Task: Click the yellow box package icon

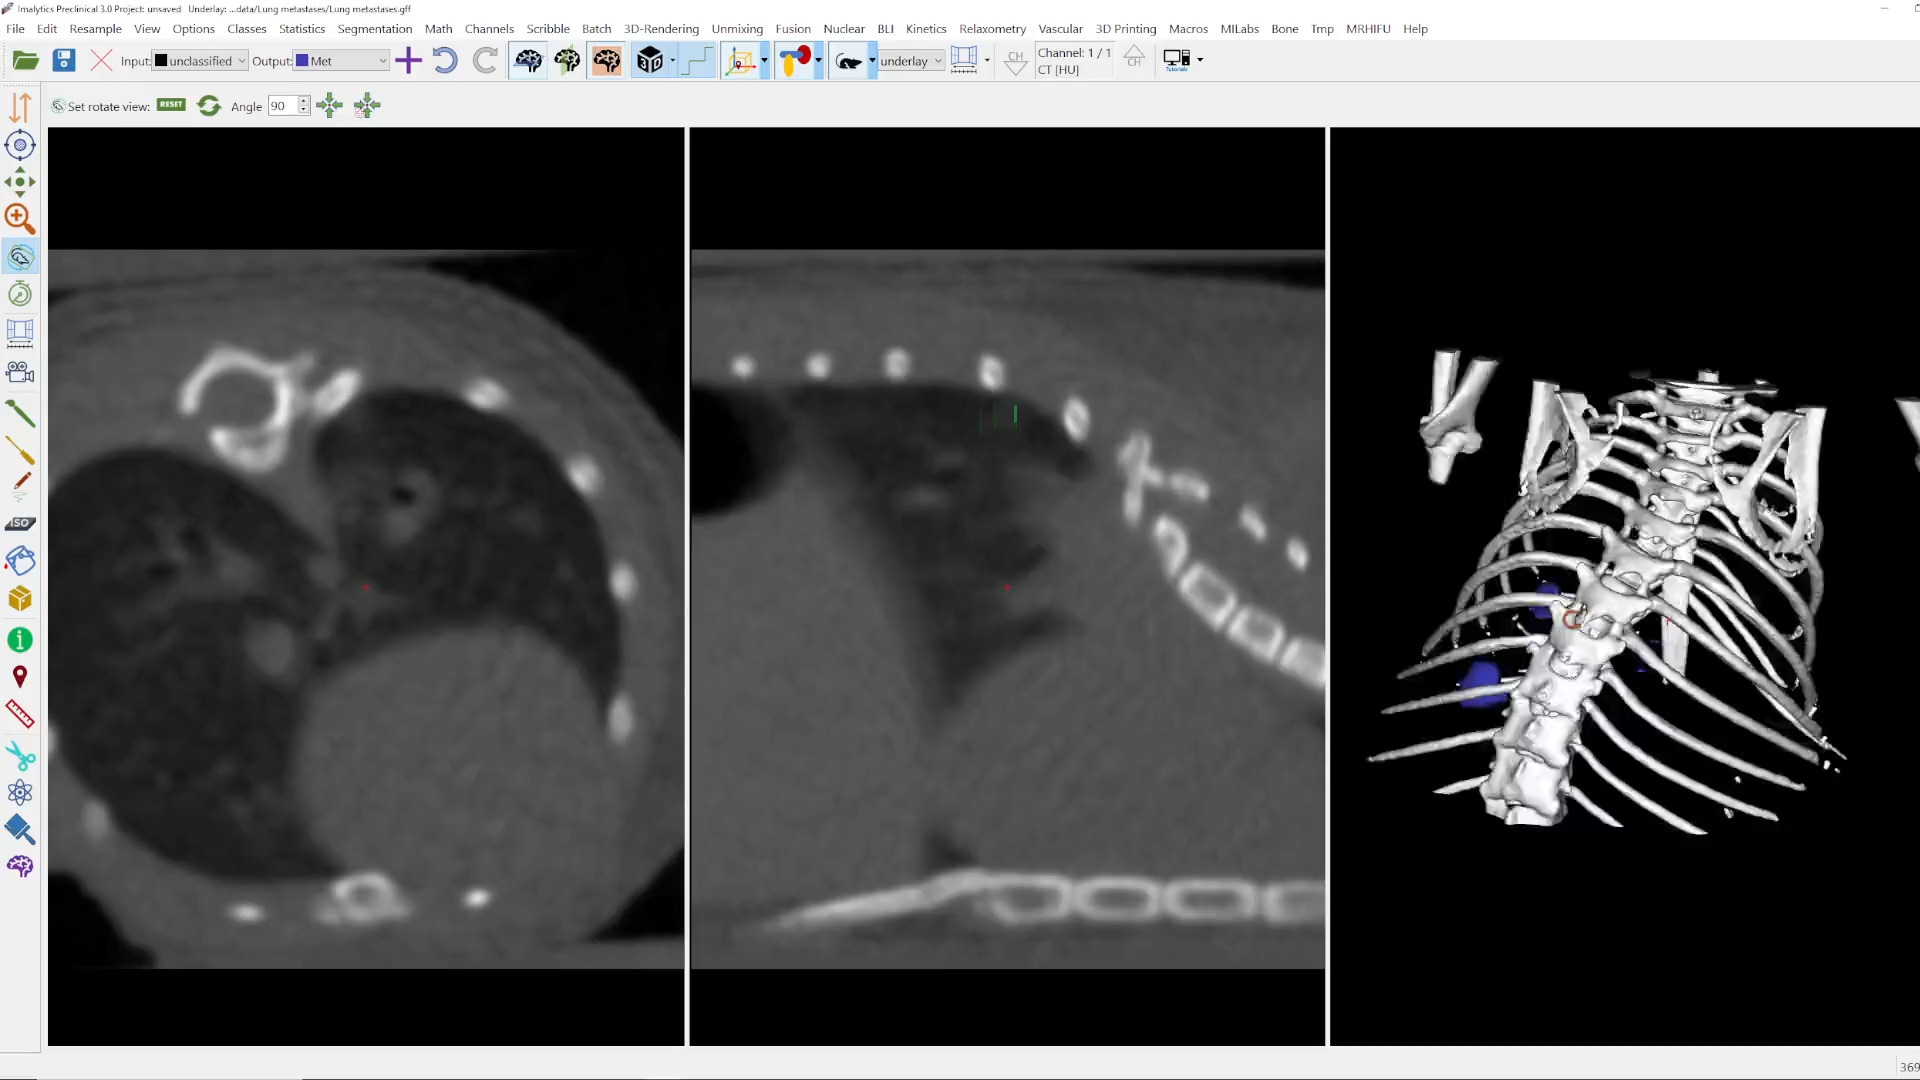Action: 20,599
